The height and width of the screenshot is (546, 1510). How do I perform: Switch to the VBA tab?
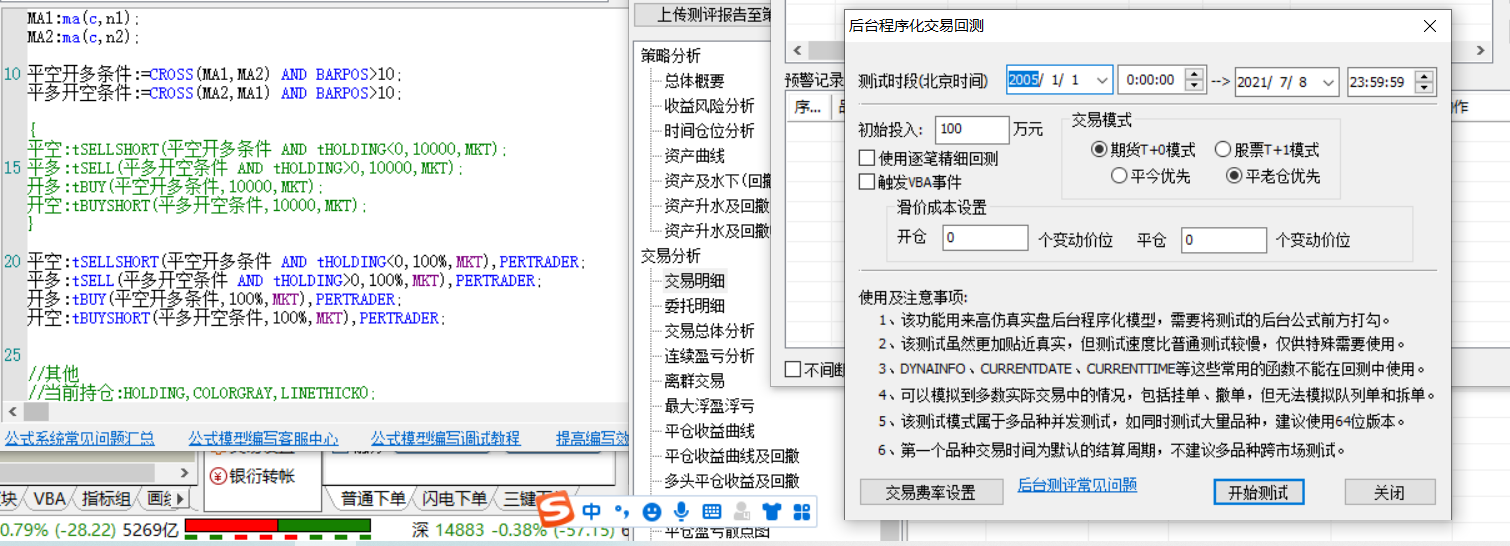(x=48, y=499)
